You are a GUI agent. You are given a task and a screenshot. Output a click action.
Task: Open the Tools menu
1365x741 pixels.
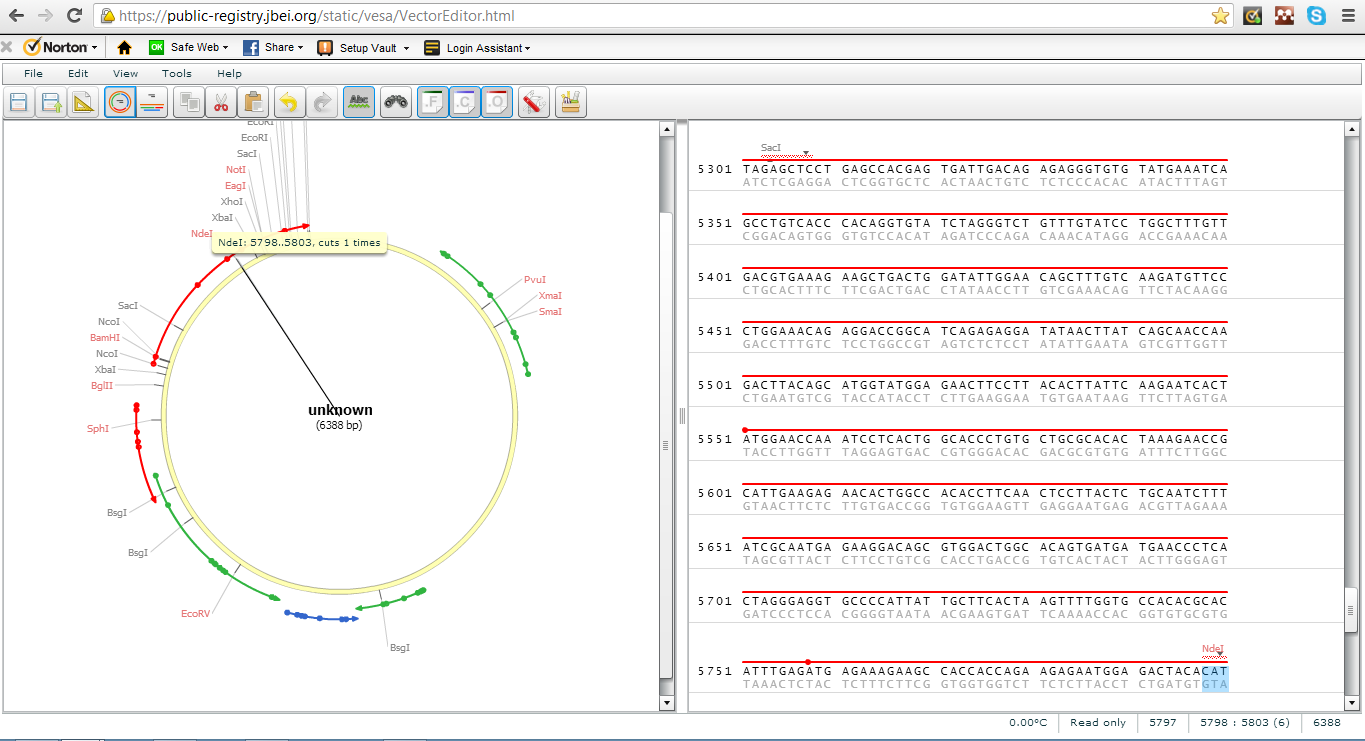pyautogui.click(x=176, y=73)
